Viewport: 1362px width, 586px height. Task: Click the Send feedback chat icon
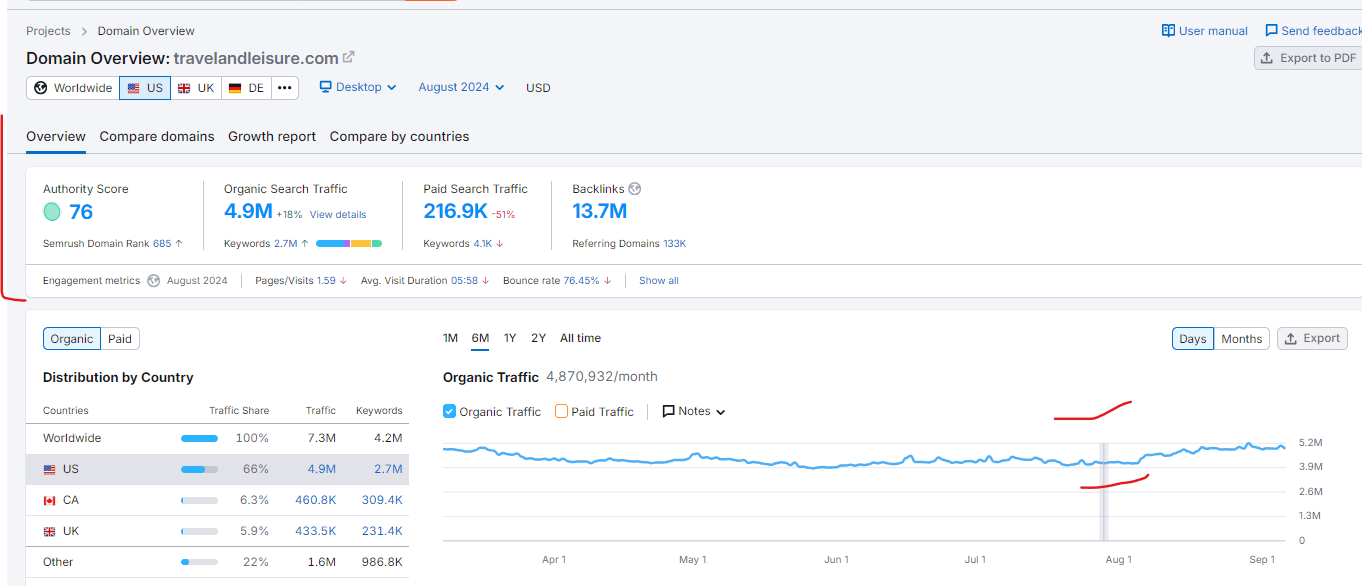1271,31
